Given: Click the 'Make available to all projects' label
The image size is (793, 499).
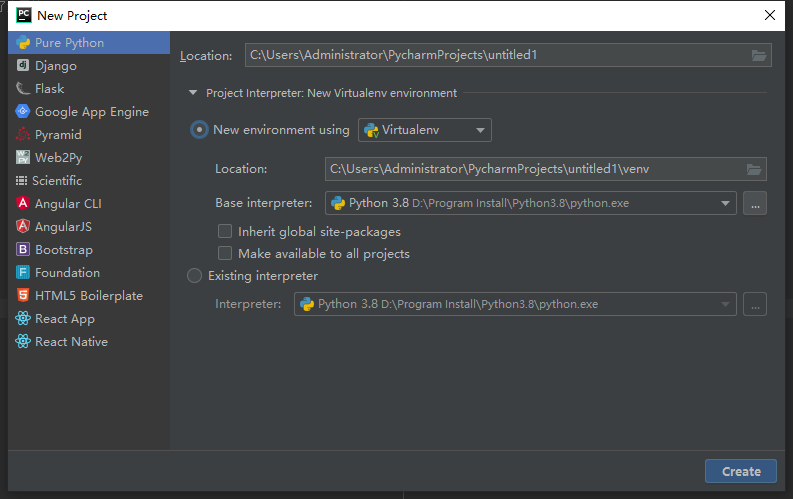Looking at the screenshot, I should pyautogui.click(x=324, y=254).
